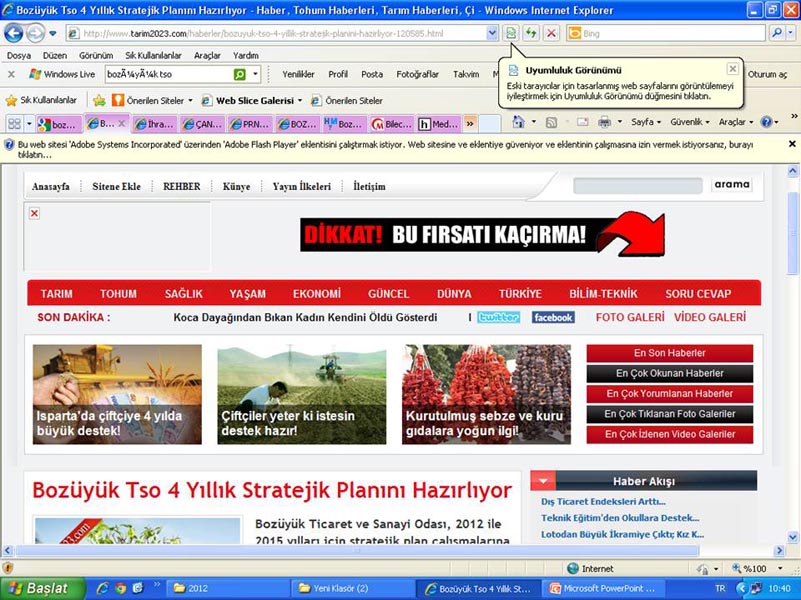Click the arama search button
This screenshot has width=801, height=600.
tap(732, 184)
